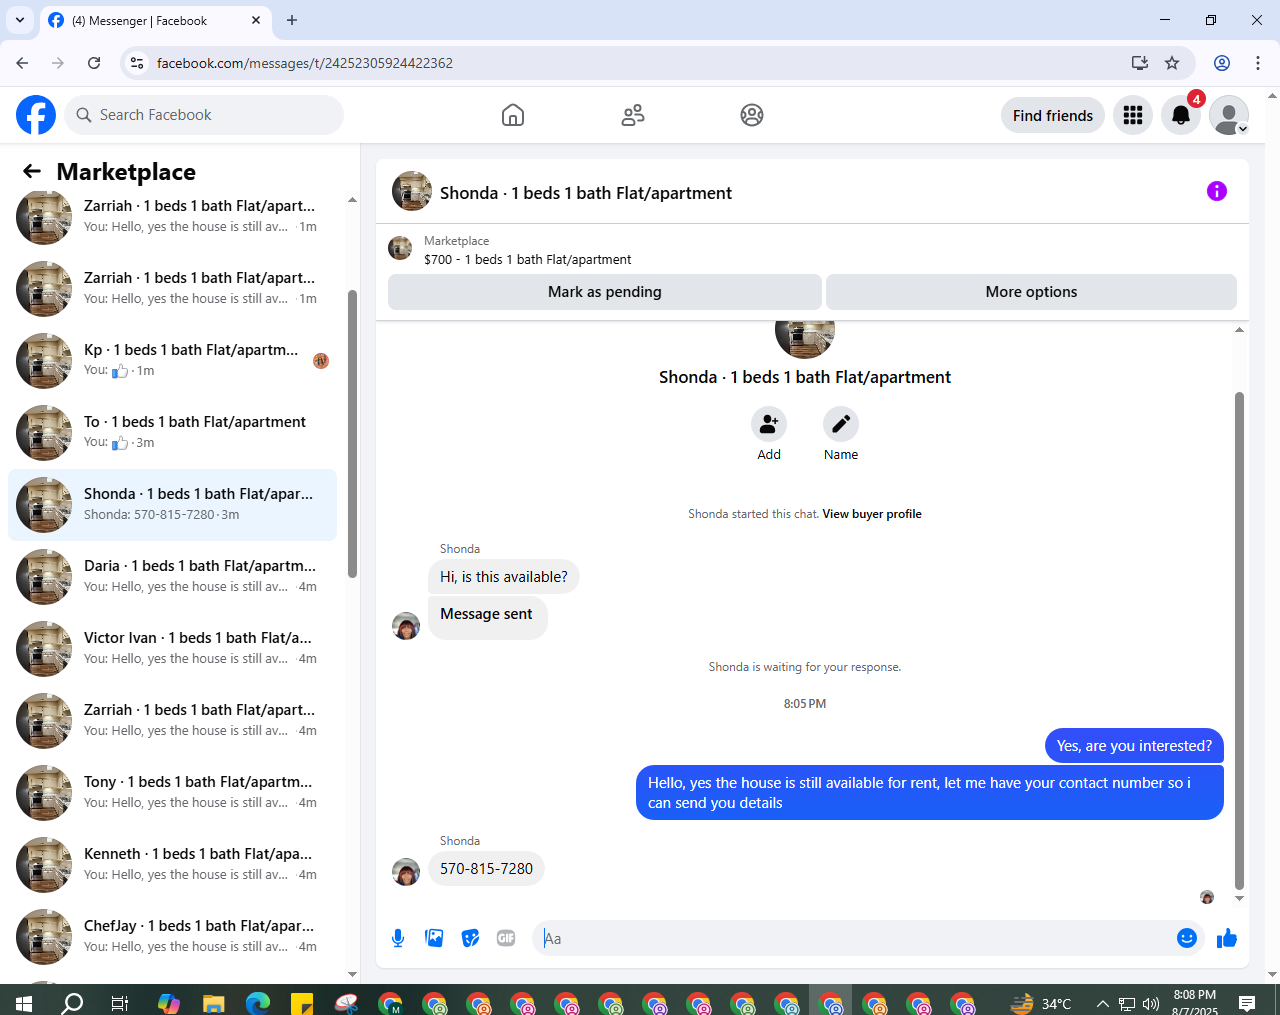Screen dimensions: 1280x1015
Task: Focus the Search Facebook field
Action: 204,115
